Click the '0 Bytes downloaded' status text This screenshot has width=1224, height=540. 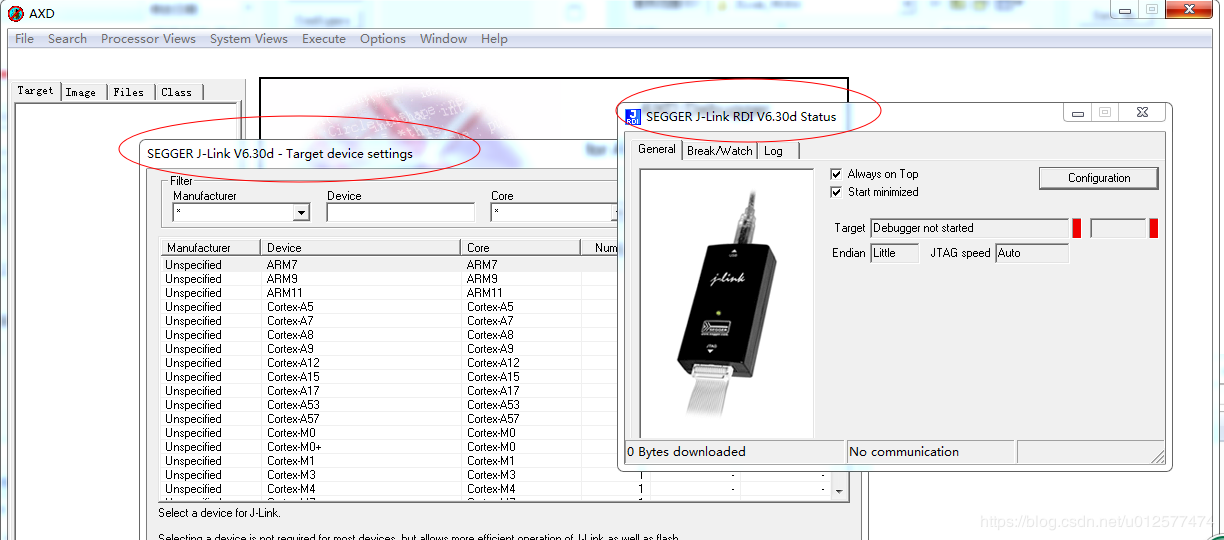pyautogui.click(x=686, y=452)
